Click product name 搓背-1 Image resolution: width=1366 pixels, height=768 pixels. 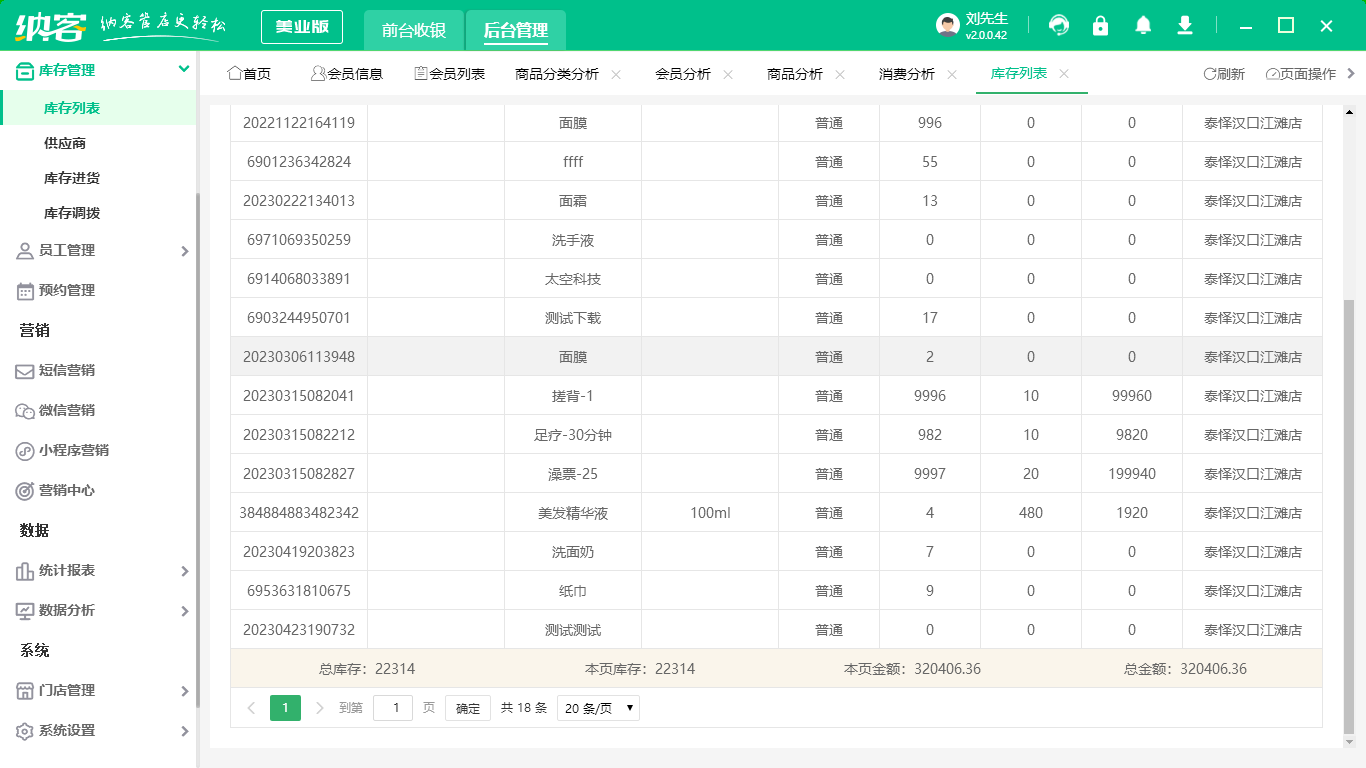tap(573, 396)
